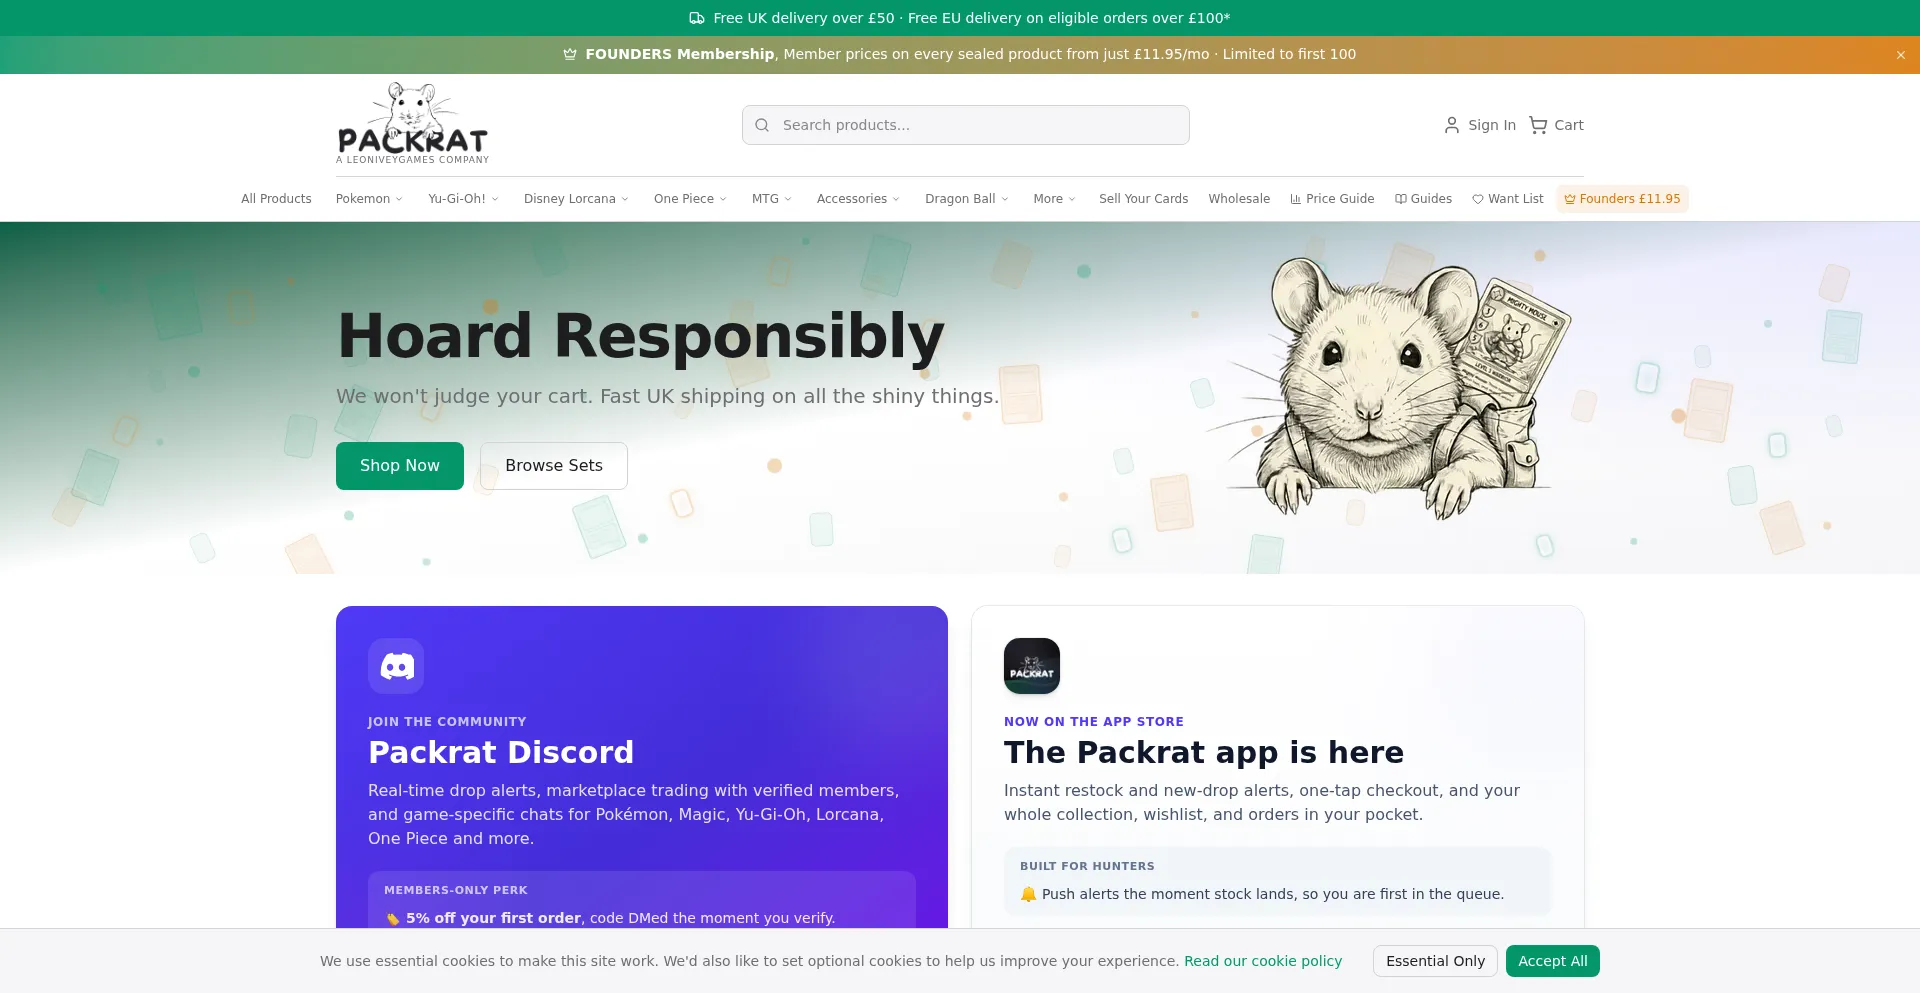Accept All cookies
This screenshot has height=993, width=1920.
pyautogui.click(x=1552, y=961)
